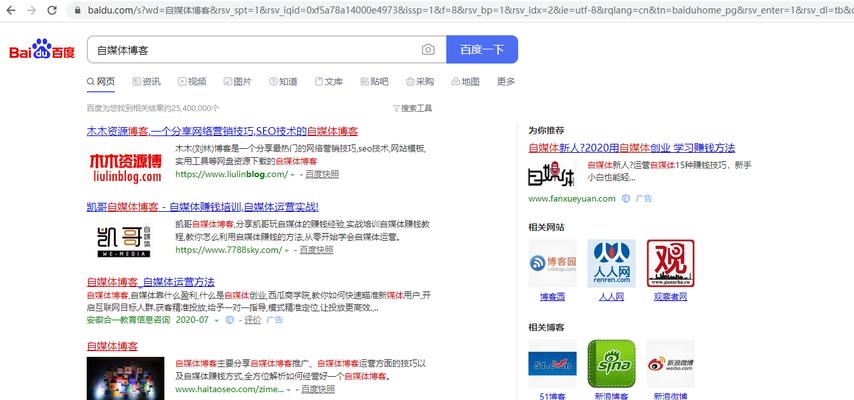Screen dimensions: 854x400
Task: Switch to the 知道 tab
Action: tap(283, 82)
